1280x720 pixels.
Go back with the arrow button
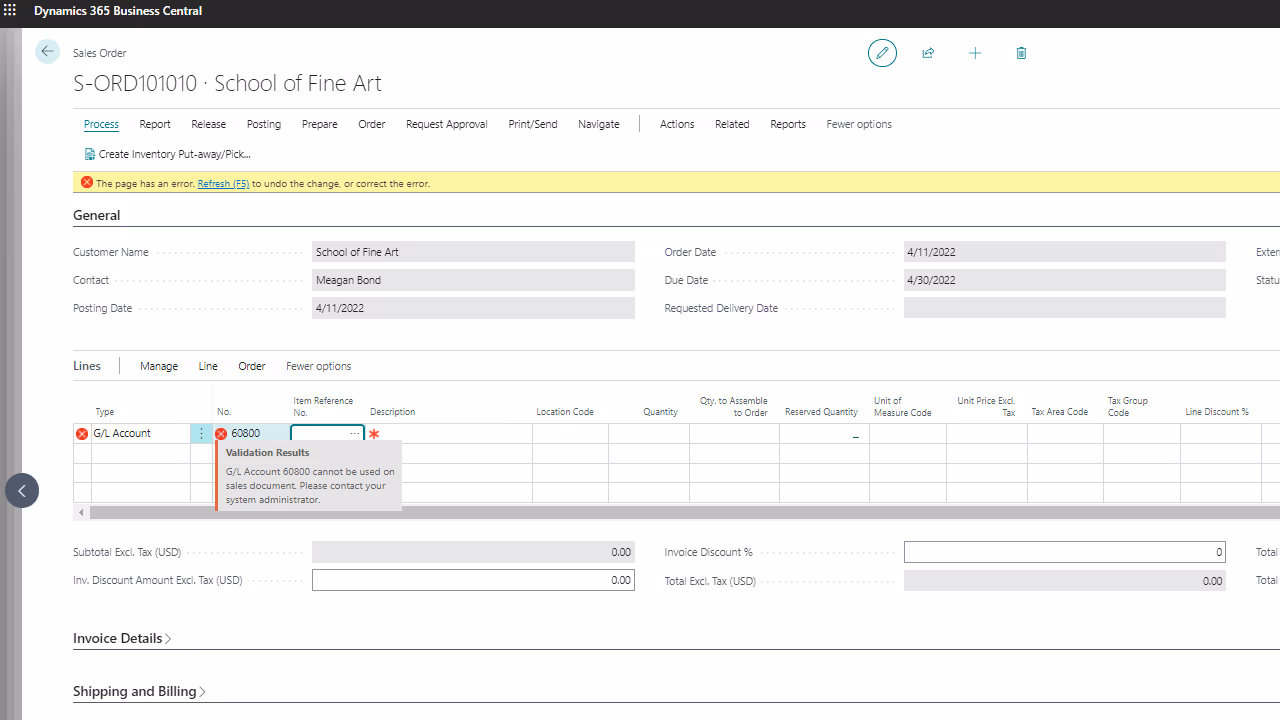47,52
